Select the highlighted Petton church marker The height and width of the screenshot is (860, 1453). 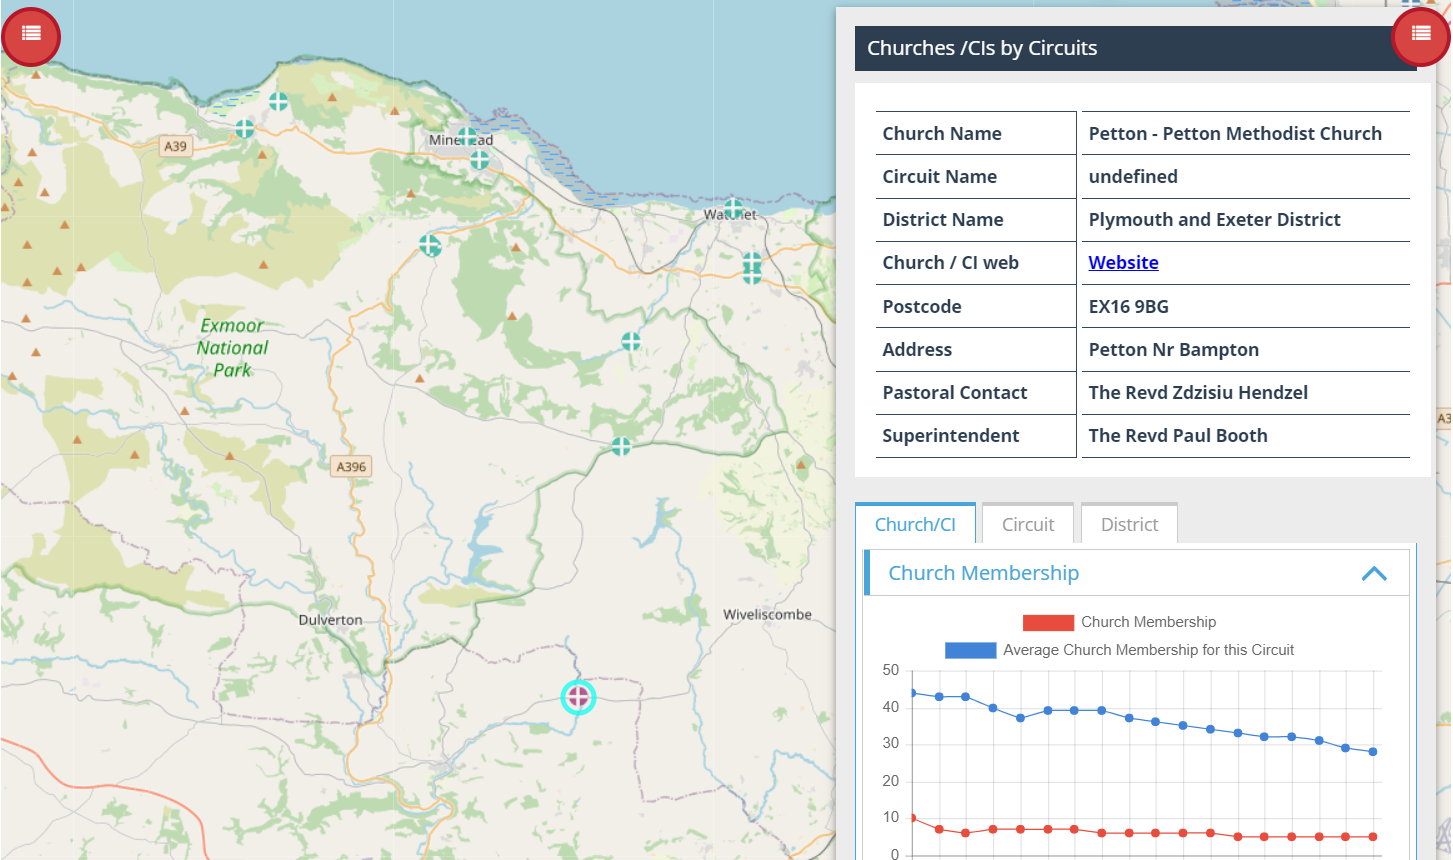point(578,697)
